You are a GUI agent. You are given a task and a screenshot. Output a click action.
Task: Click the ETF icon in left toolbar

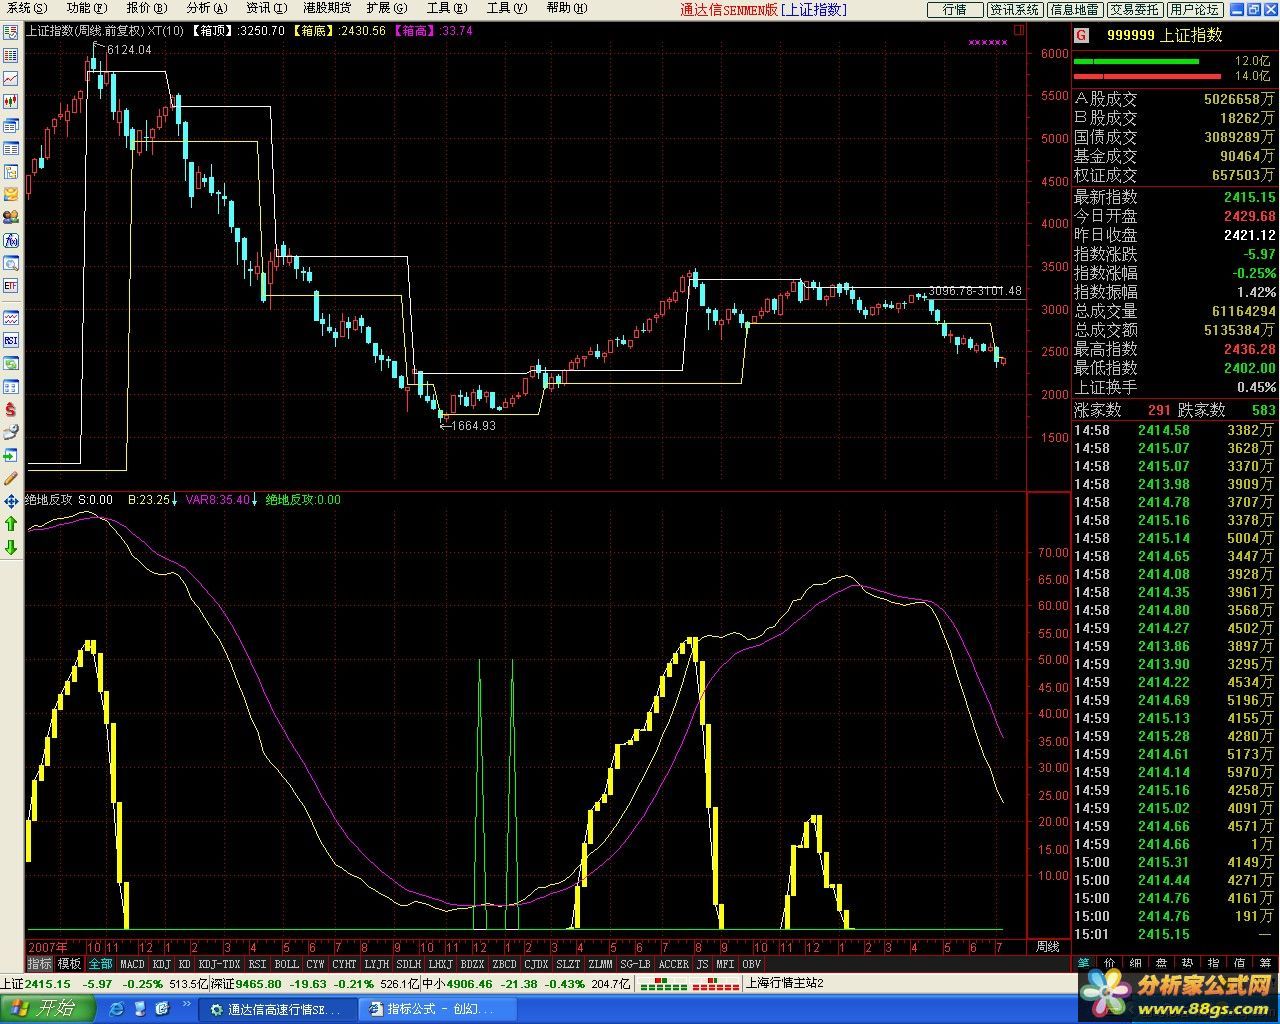11,285
